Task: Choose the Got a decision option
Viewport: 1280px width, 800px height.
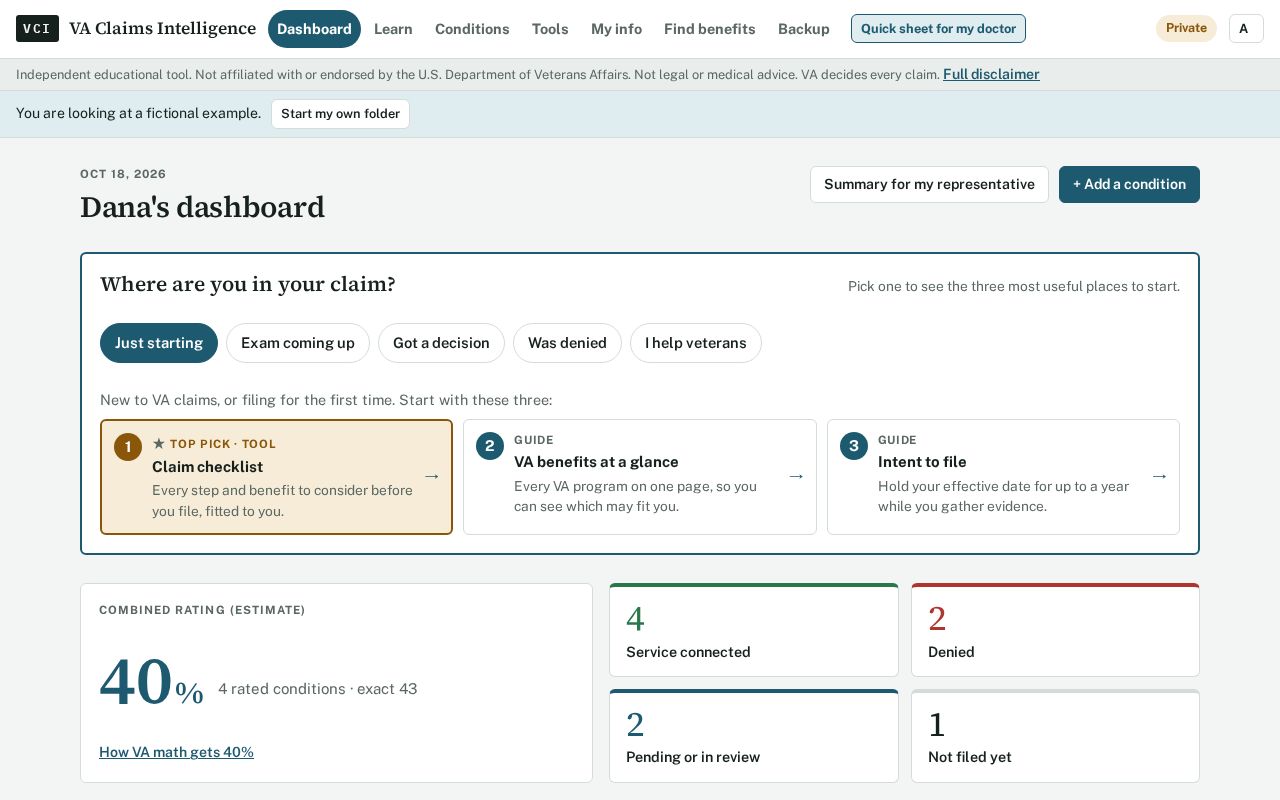Action: pos(441,343)
